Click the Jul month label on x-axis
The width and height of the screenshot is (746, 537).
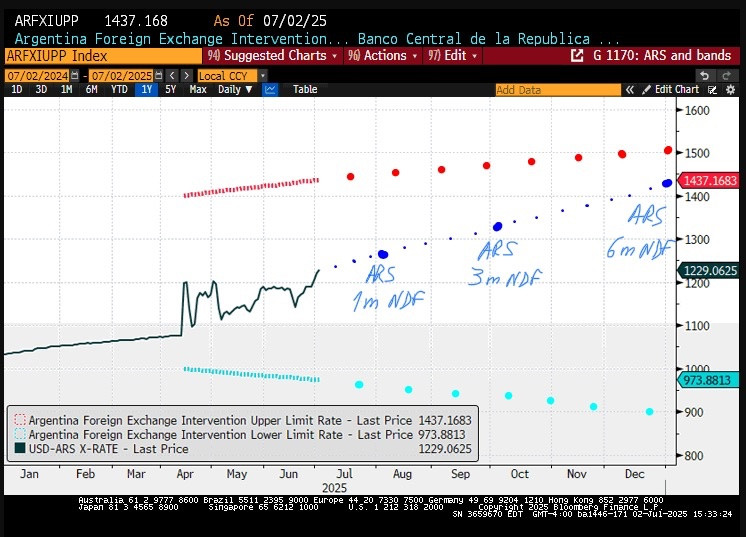[344, 474]
